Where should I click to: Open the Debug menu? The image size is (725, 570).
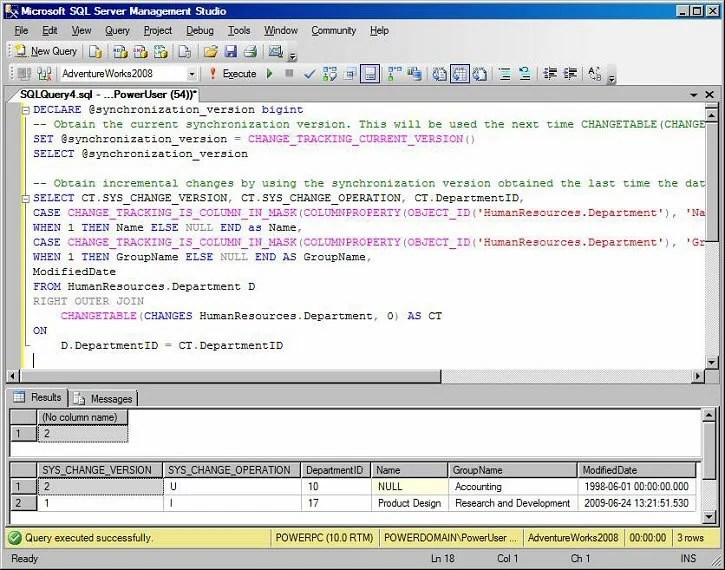[x=200, y=31]
